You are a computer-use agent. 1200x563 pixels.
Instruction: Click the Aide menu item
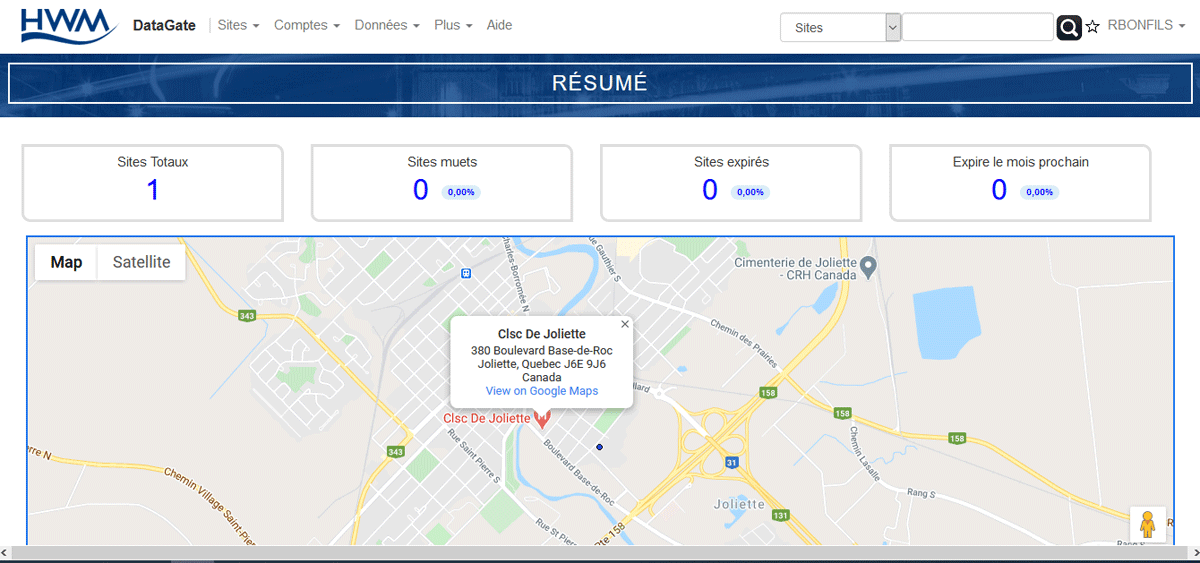(499, 25)
